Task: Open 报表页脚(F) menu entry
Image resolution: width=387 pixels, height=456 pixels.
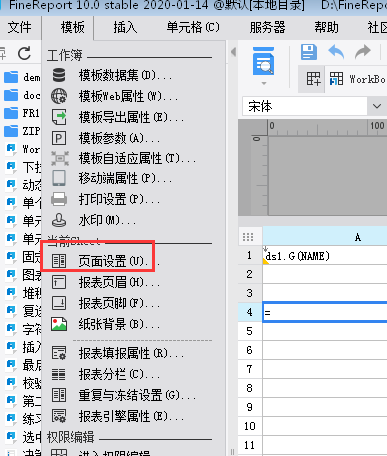Action: tap(119, 303)
